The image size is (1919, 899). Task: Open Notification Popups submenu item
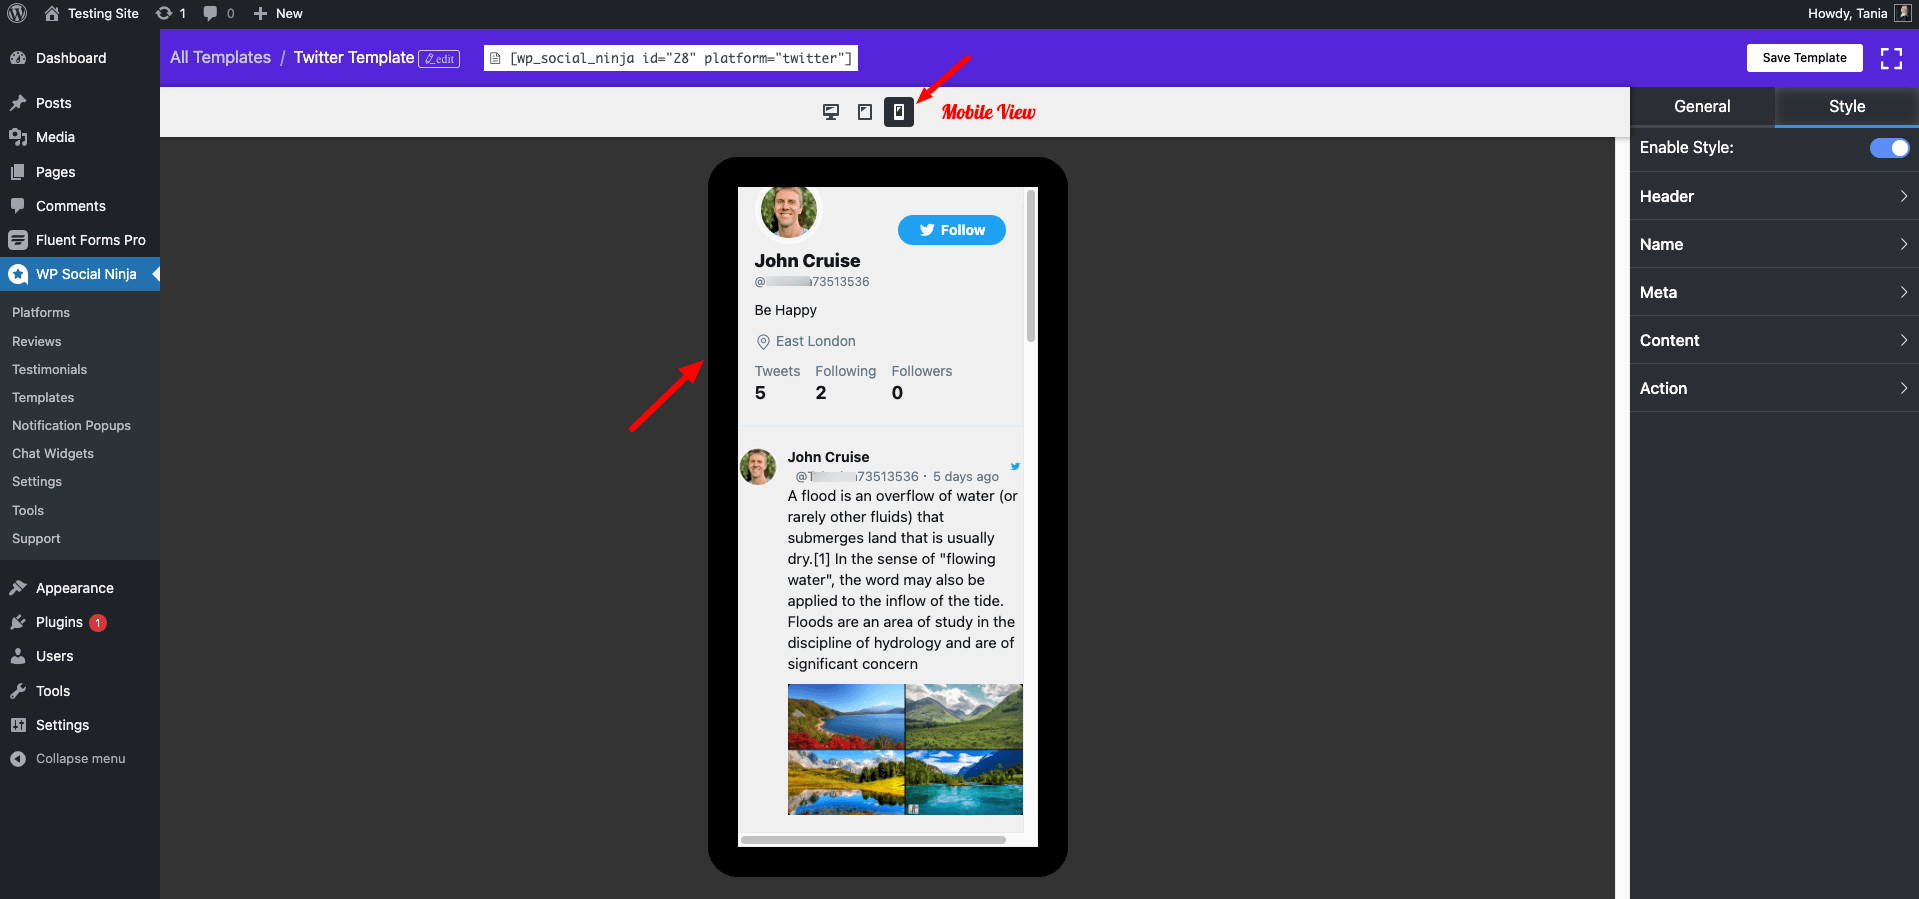tap(72, 425)
